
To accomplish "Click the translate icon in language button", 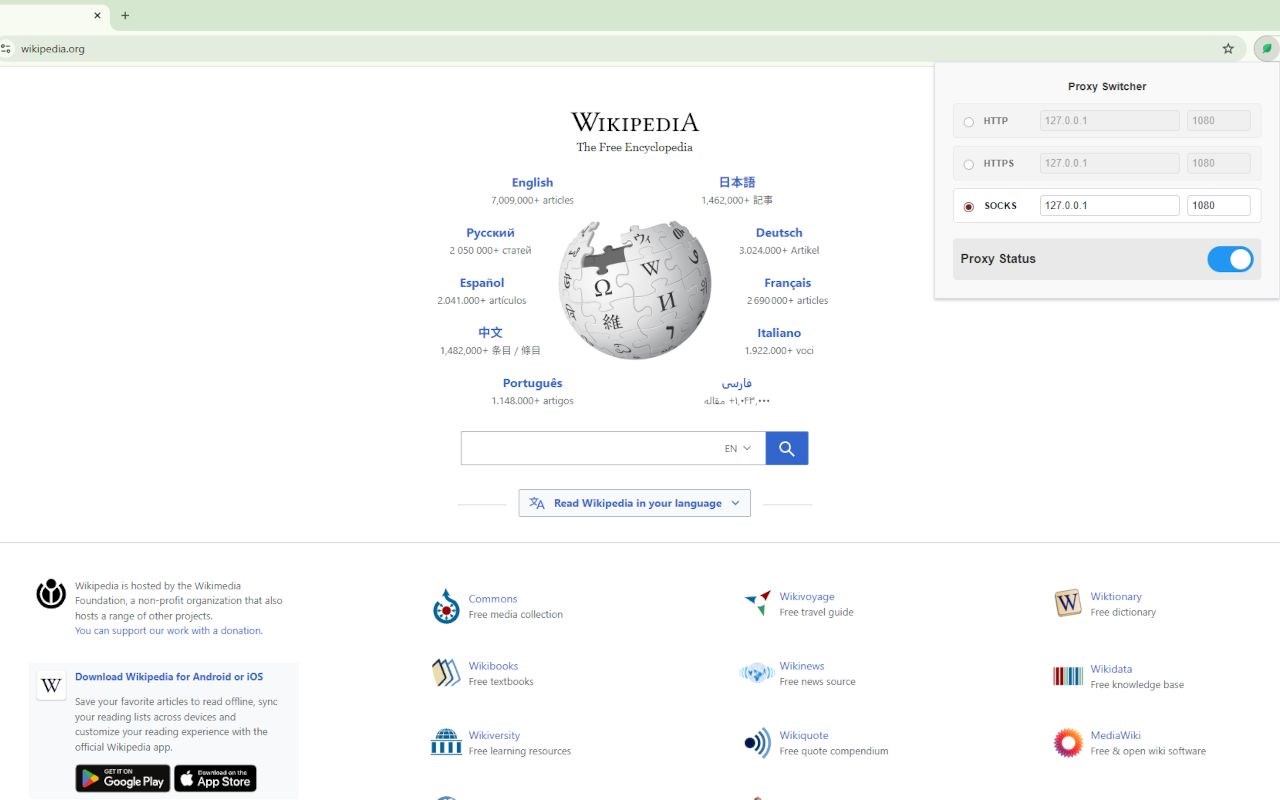I will coord(537,503).
